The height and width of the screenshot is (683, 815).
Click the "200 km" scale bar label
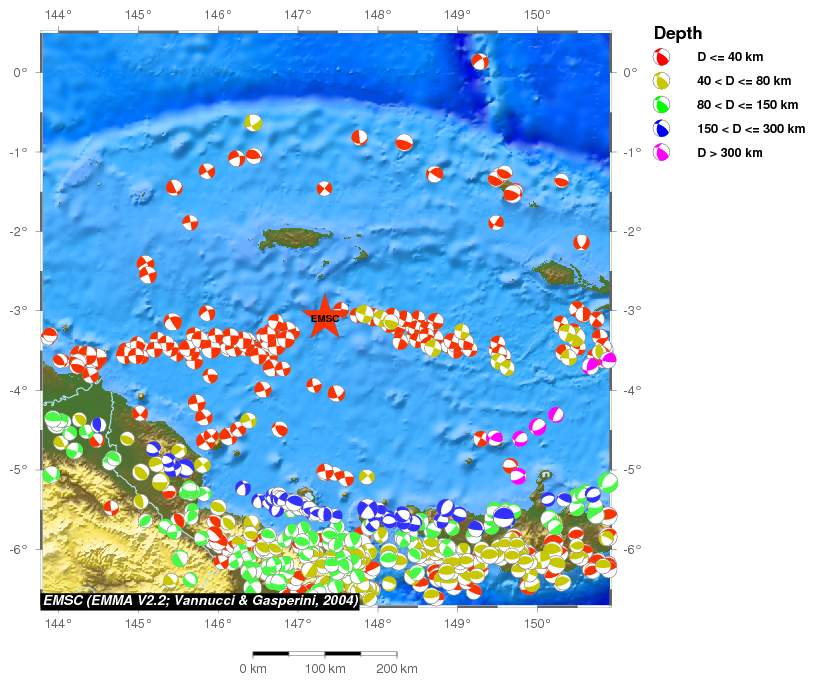(x=397, y=668)
